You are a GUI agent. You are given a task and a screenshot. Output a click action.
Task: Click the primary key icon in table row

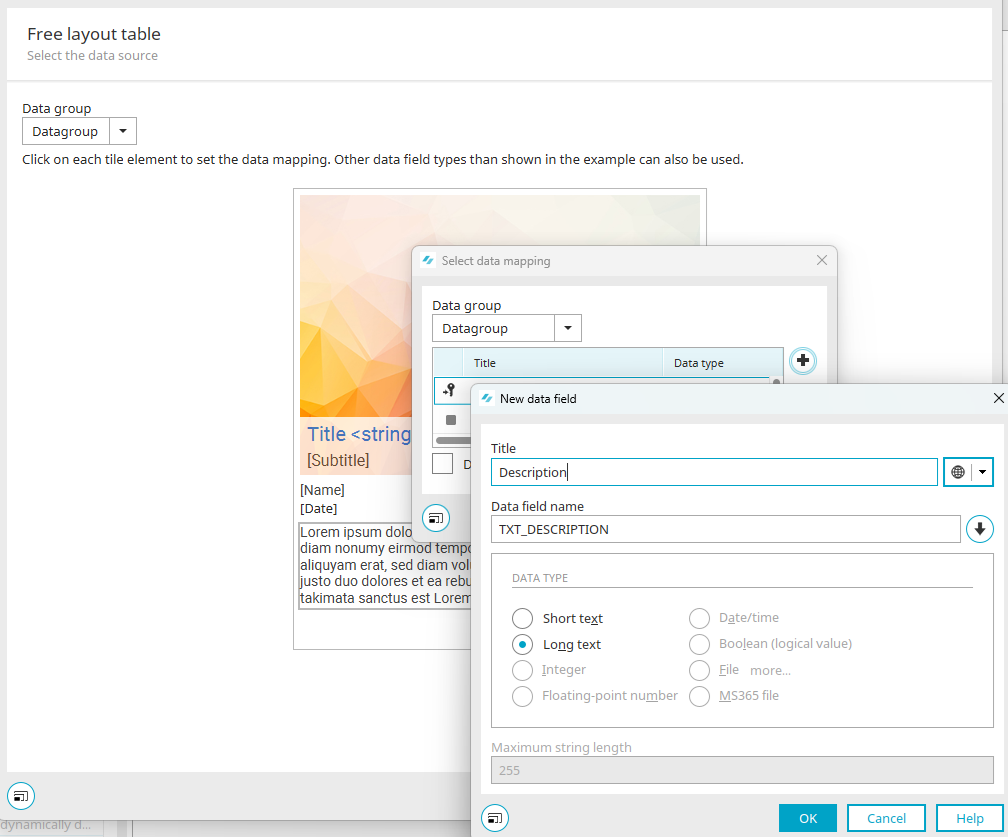click(450, 390)
